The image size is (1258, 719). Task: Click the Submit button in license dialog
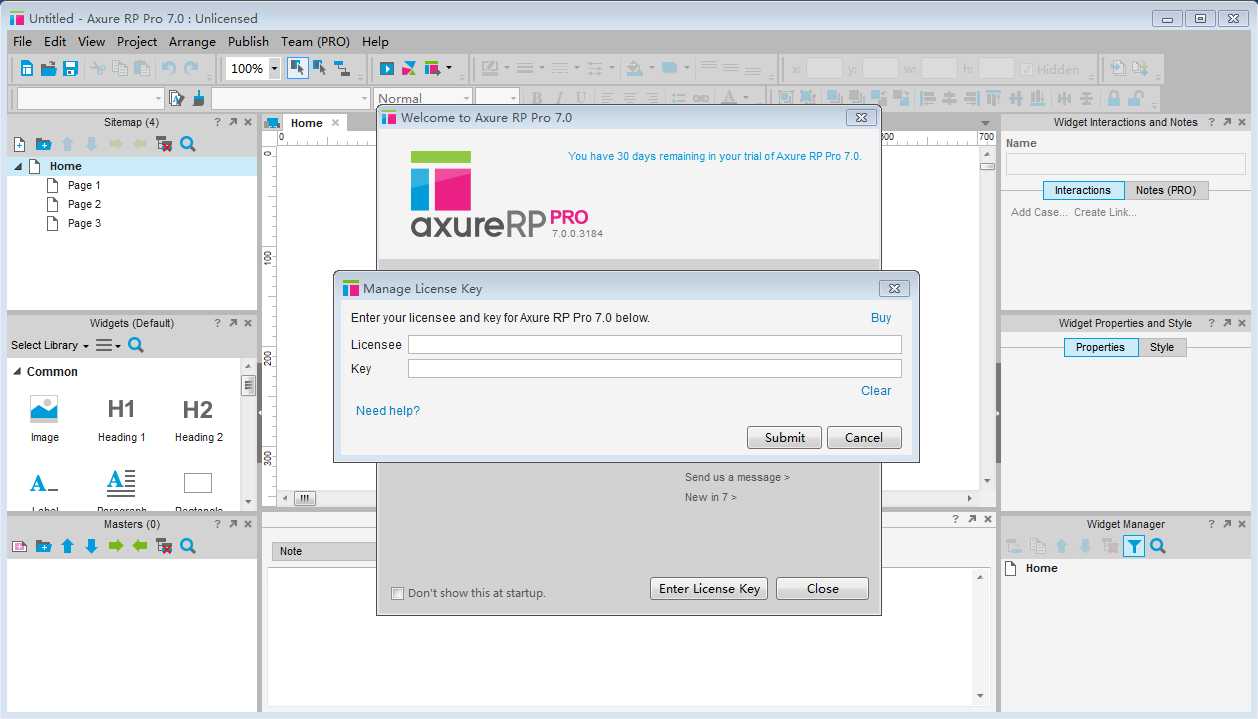click(x=785, y=437)
